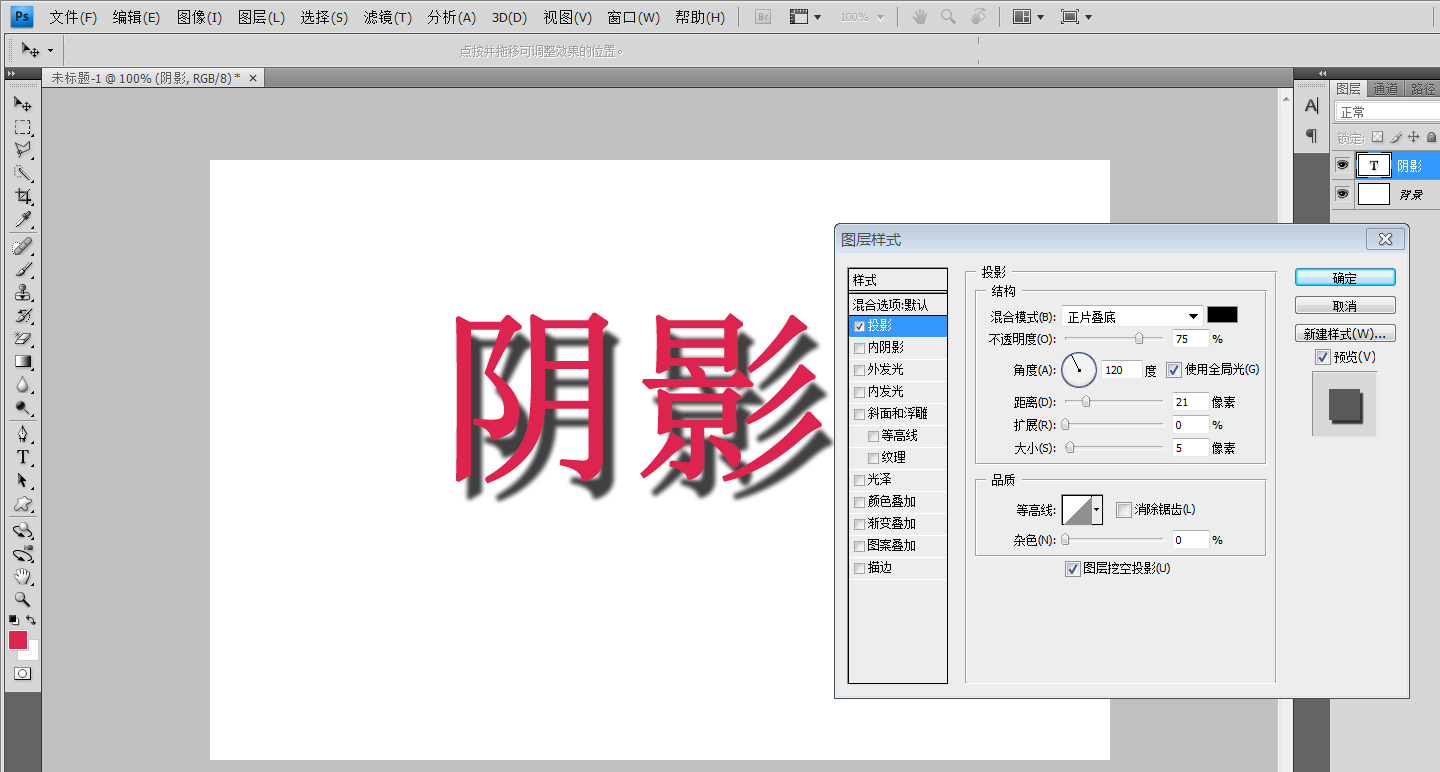Toggle 图层挖空投影 checkbox
The height and width of the screenshot is (772, 1440).
click(x=1073, y=569)
